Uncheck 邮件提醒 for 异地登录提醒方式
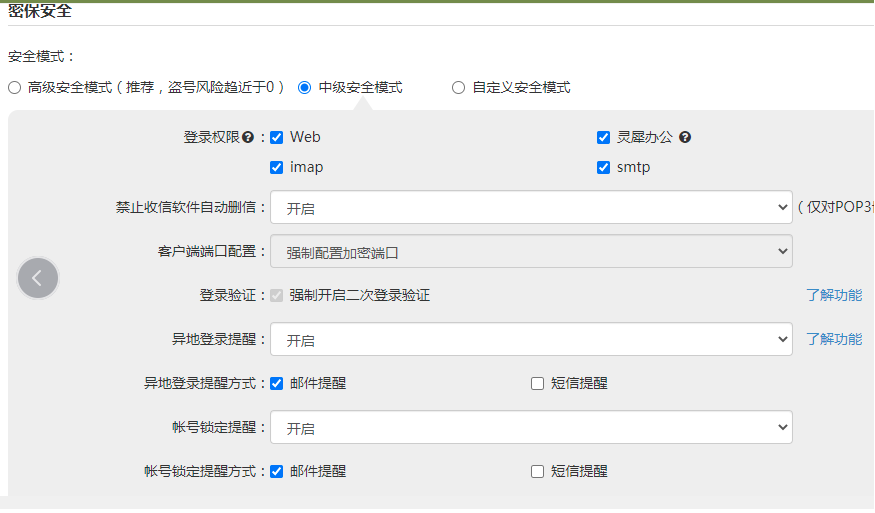Image resolution: width=875 pixels, height=513 pixels. pyautogui.click(x=277, y=384)
